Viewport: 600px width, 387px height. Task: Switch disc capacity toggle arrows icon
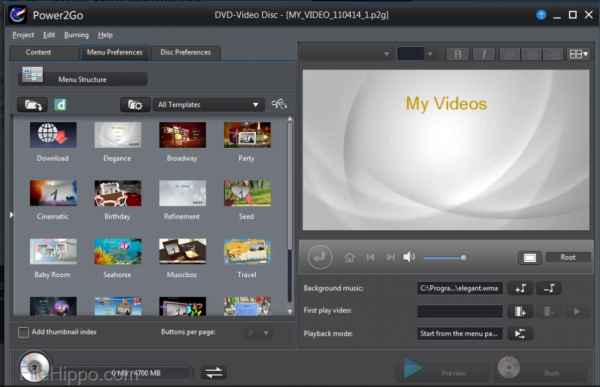(214, 372)
